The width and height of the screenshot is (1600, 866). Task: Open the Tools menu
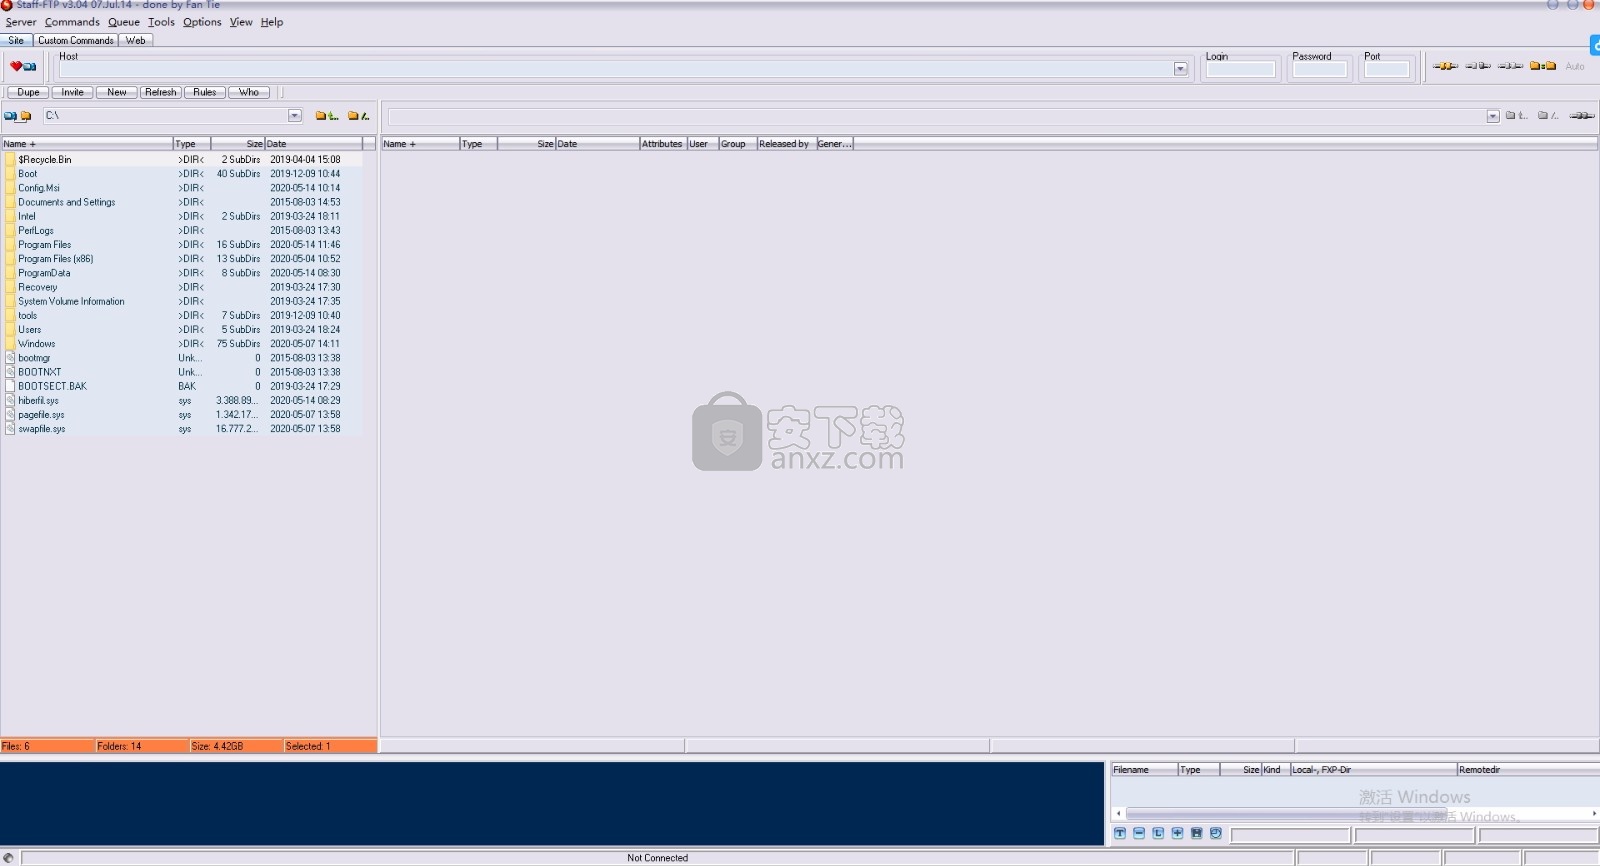tap(161, 22)
